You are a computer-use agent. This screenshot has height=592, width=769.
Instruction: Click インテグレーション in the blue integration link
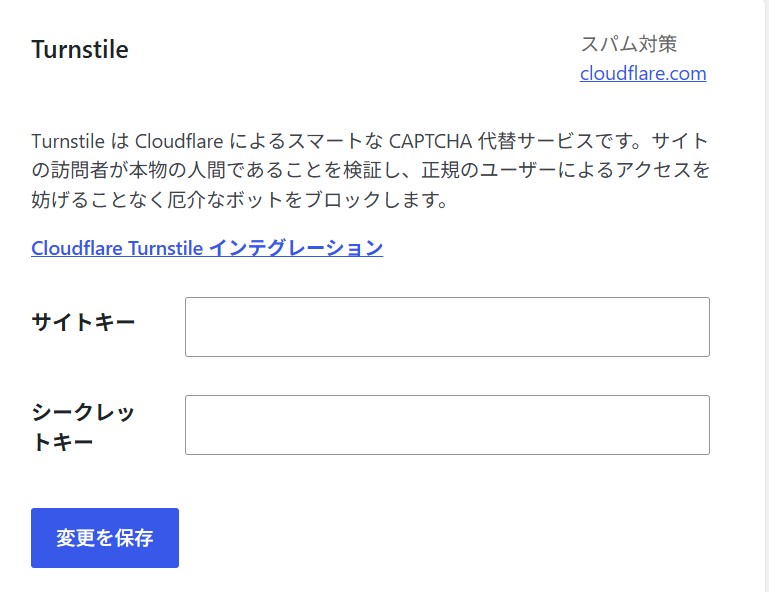point(296,248)
